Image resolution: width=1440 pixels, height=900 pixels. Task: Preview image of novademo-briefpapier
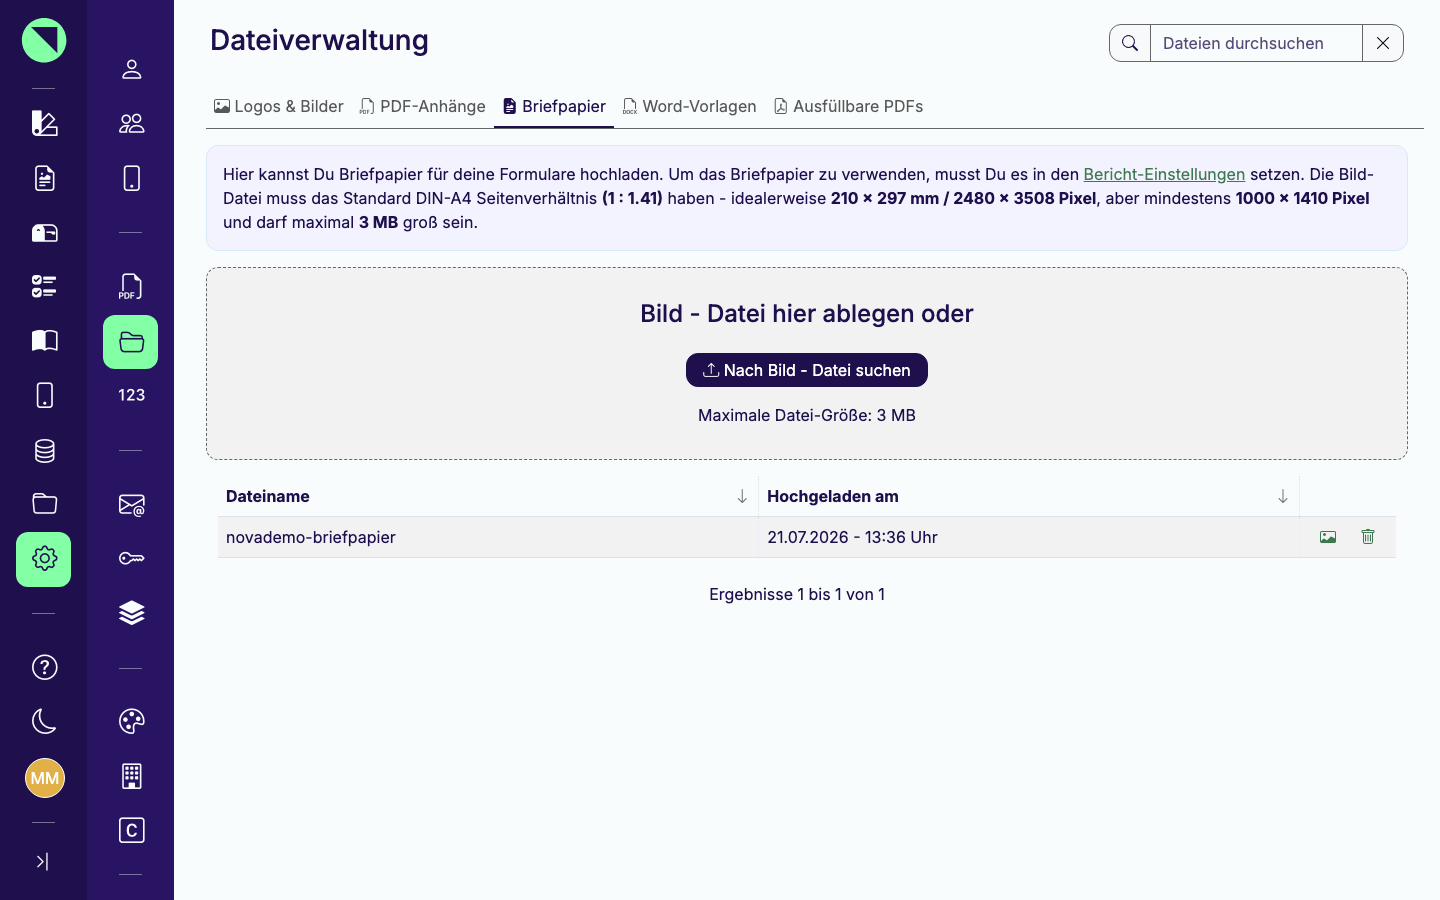click(x=1328, y=537)
